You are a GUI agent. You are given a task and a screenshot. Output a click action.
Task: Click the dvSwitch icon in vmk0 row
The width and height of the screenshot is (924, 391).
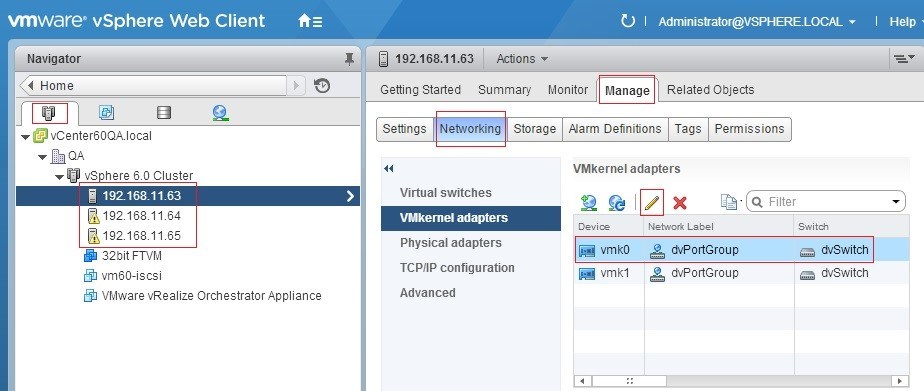pos(807,251)
